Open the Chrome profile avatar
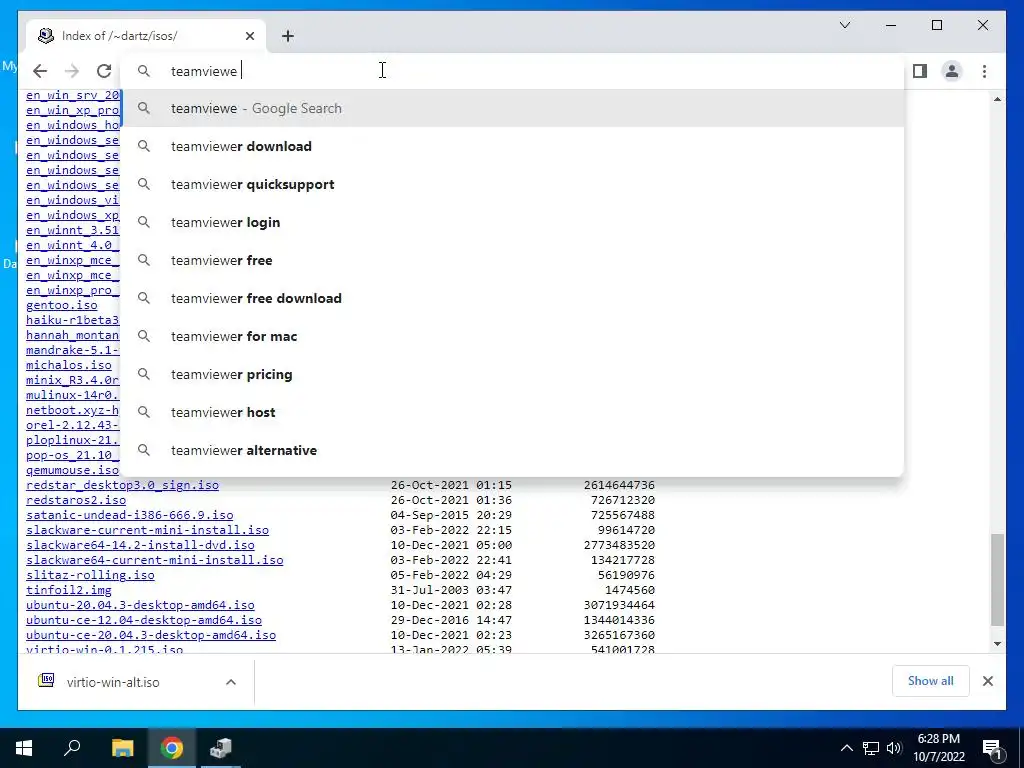This screenshot has width=1024, height=768. pyautogui.click(x=952, y=71)
